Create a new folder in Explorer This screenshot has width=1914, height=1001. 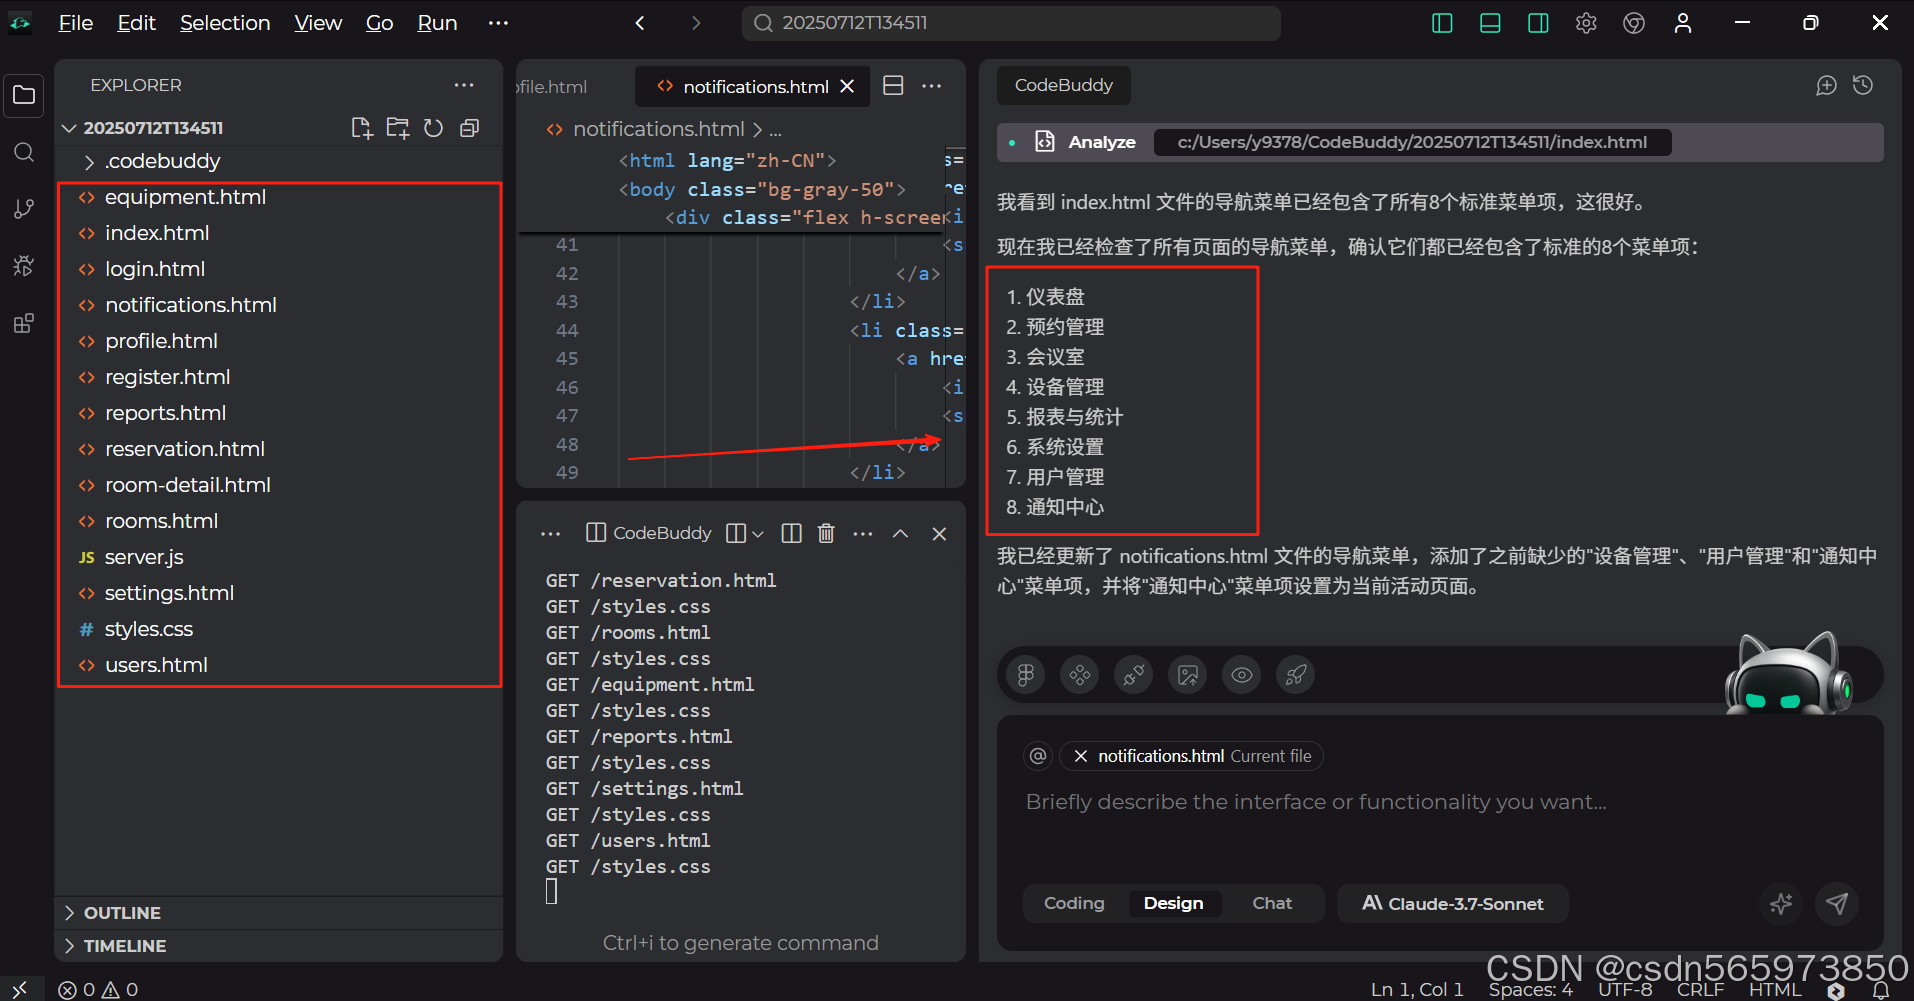[398, 128]
